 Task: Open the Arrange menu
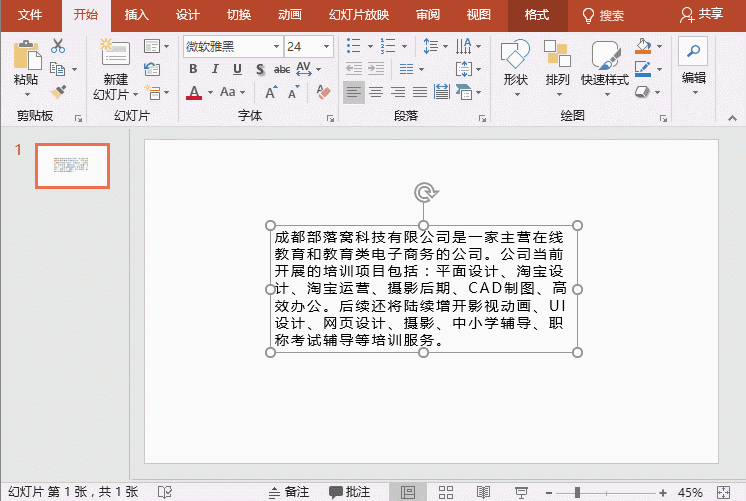point(558,67)
